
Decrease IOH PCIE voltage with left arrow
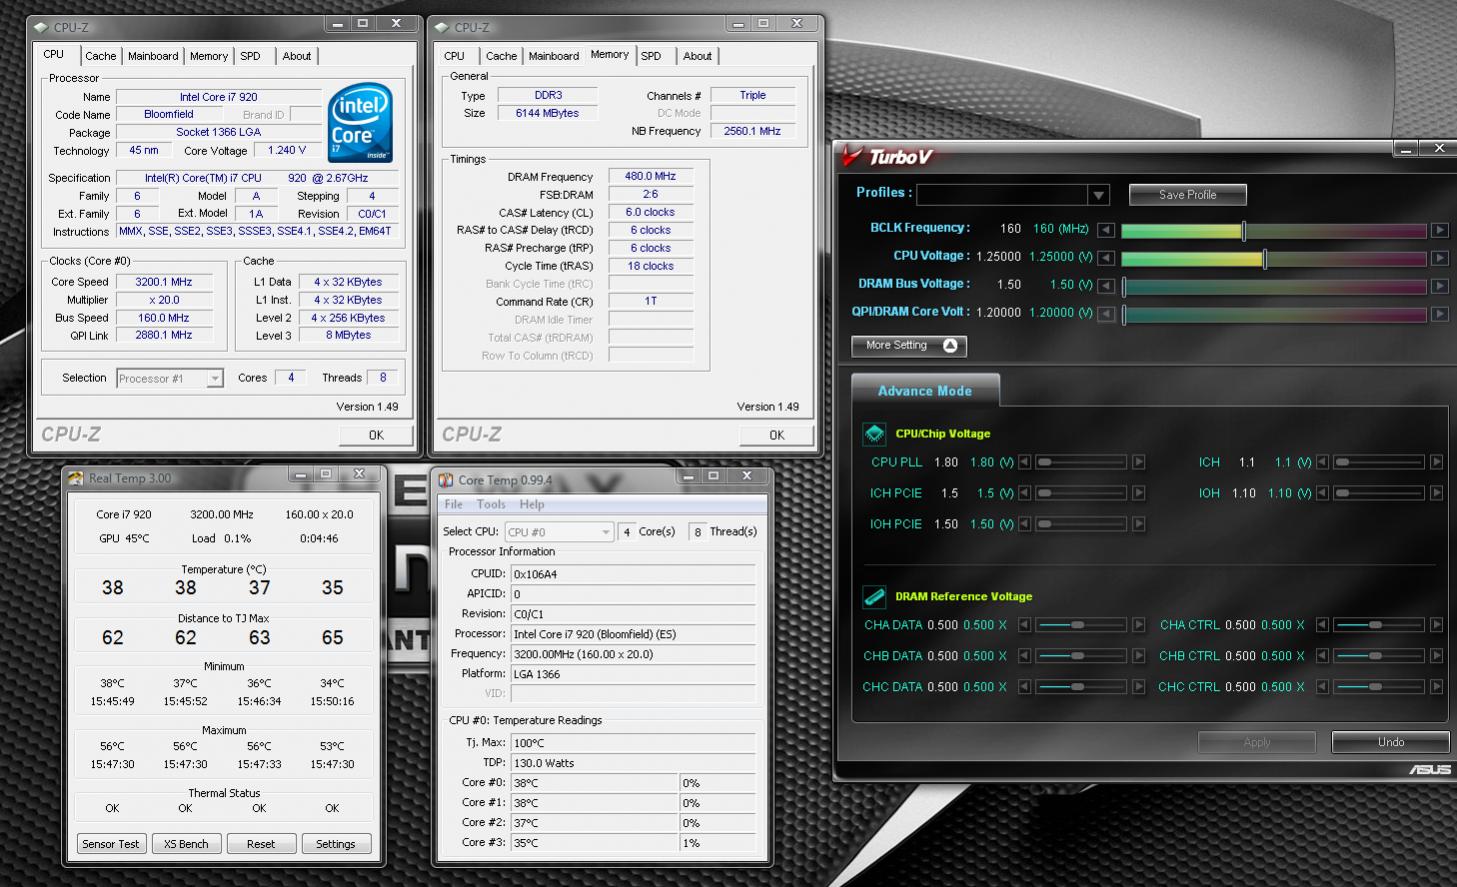(x=1024, y=524)
